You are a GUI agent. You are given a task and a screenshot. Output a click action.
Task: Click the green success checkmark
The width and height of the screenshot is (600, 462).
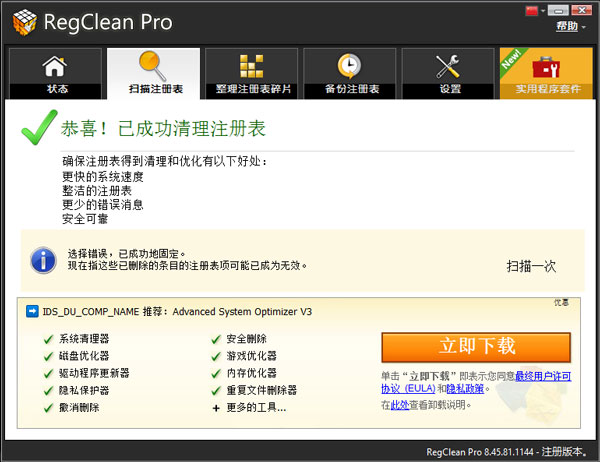(39, 127)
